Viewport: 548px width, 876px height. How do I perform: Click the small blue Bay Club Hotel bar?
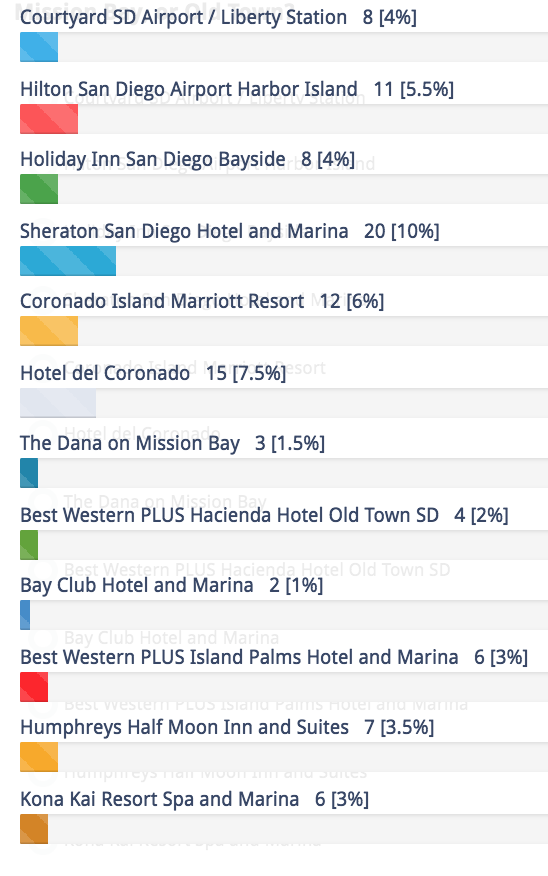pyautogui.click(x=25, y=615)
